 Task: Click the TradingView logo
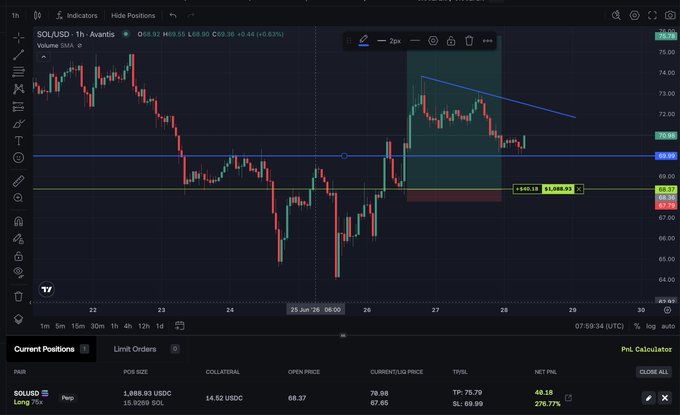pyautogui.click(x=46, y=289)
